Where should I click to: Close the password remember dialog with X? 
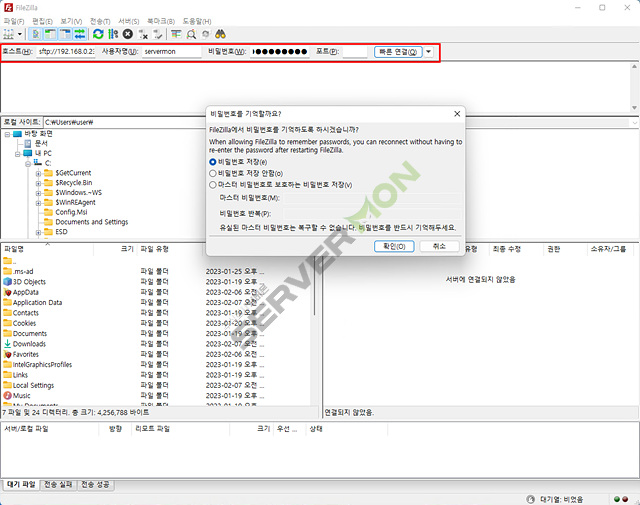coord(457,114)
